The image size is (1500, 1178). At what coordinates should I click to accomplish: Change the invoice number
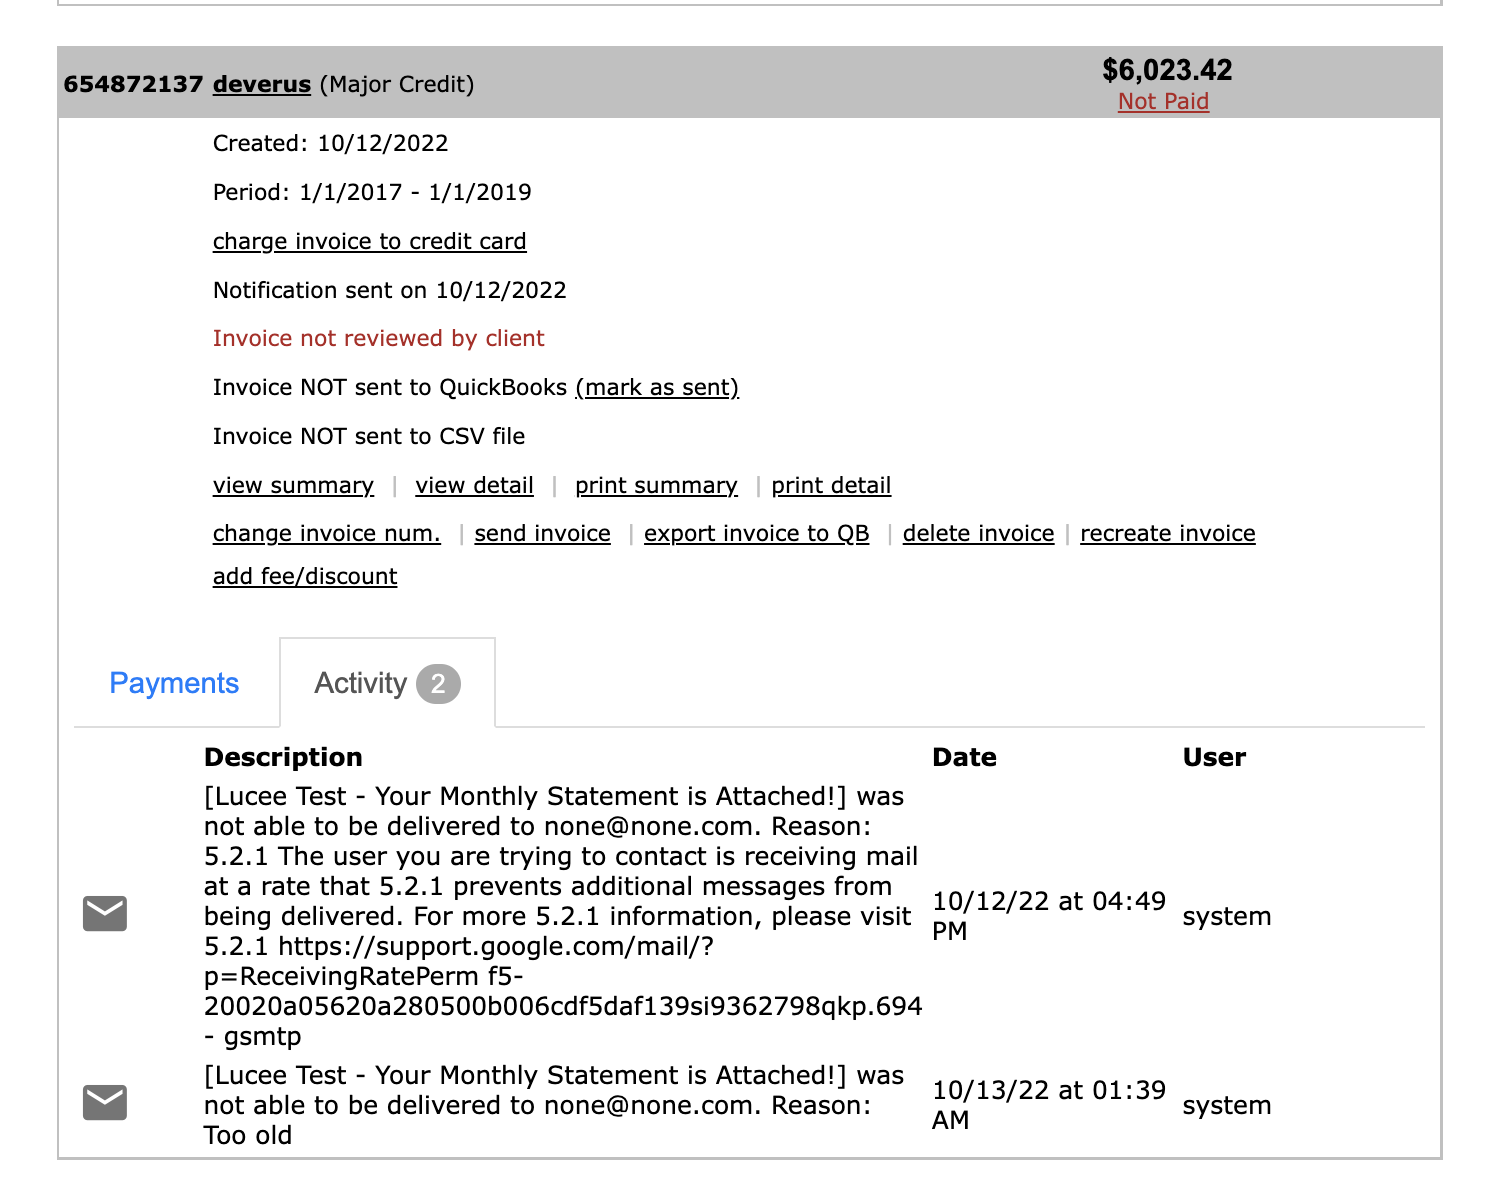[327, 533]
